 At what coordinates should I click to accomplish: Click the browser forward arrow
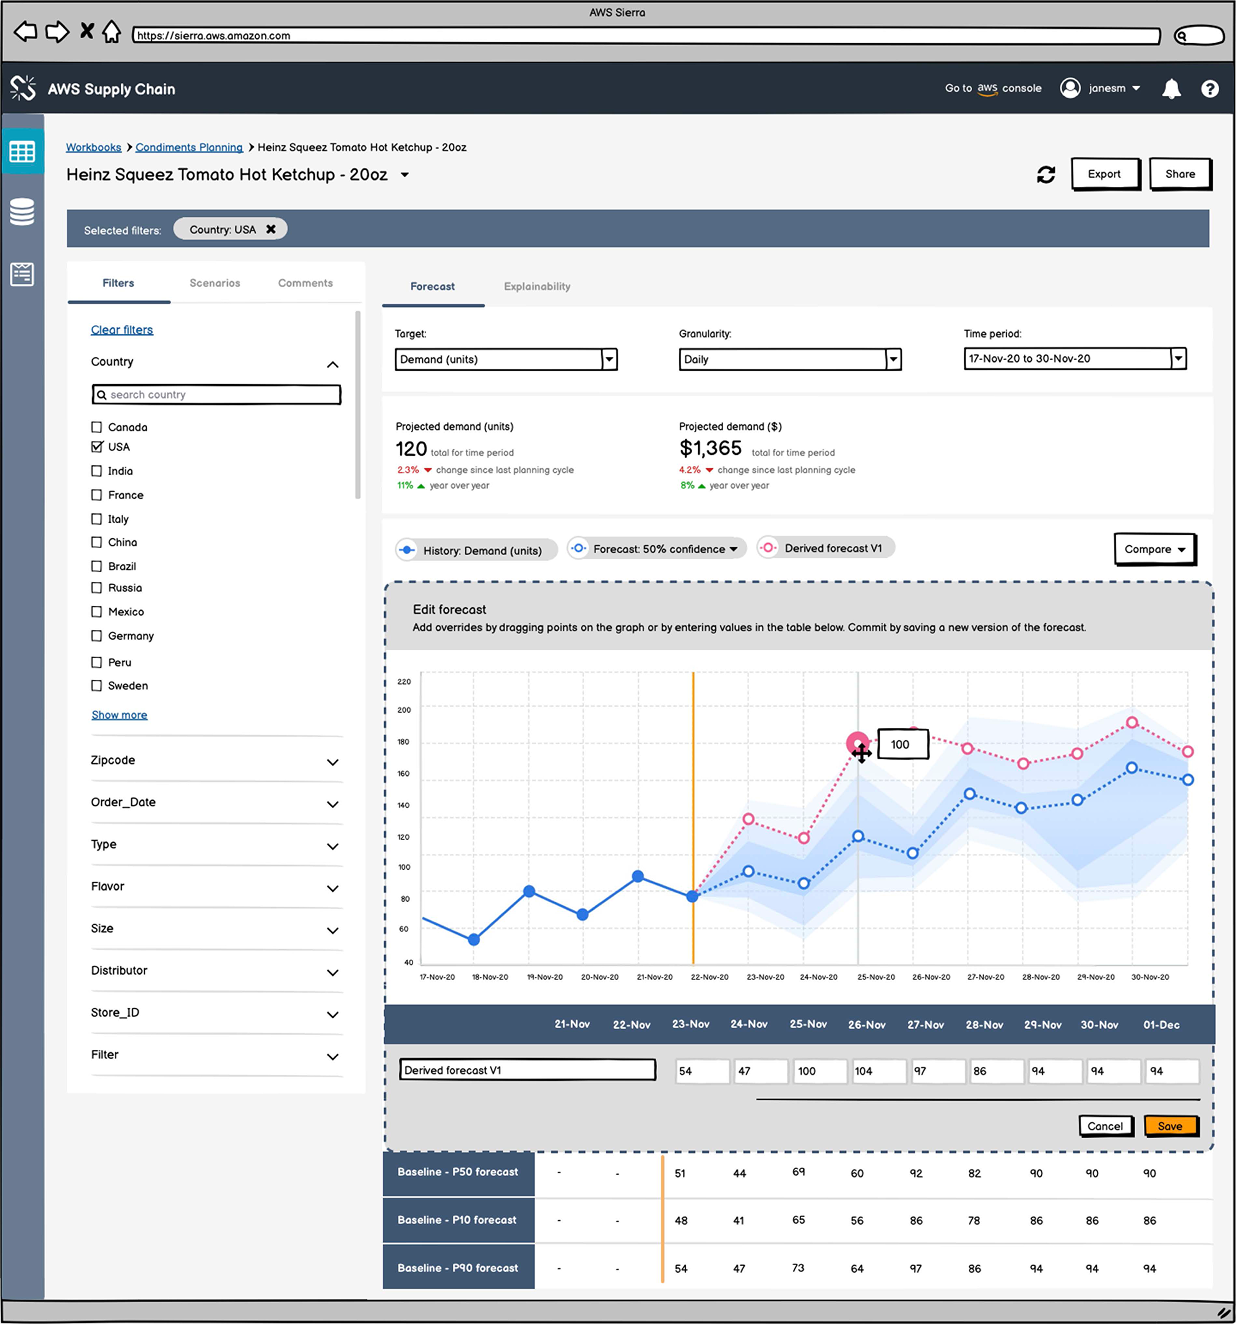[x=57, y=32]
